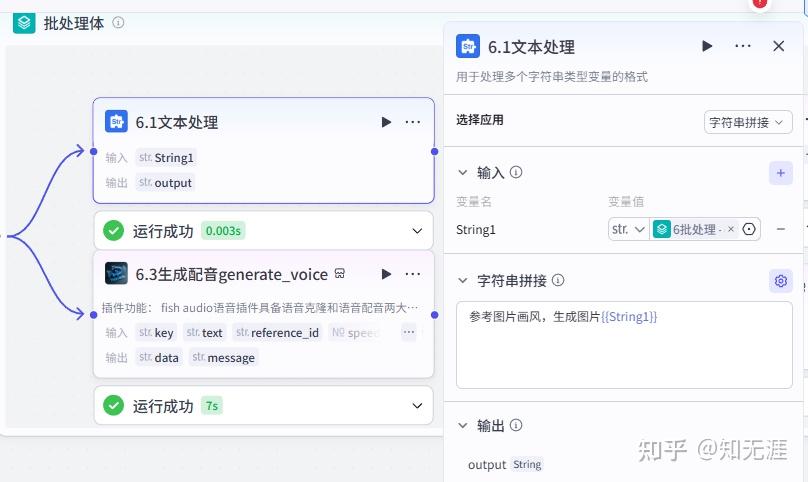The height and width of the screenshot is (482, 808).
Task: Run the 6.1文本处理 node on canvas
Action: coord(386,122)
